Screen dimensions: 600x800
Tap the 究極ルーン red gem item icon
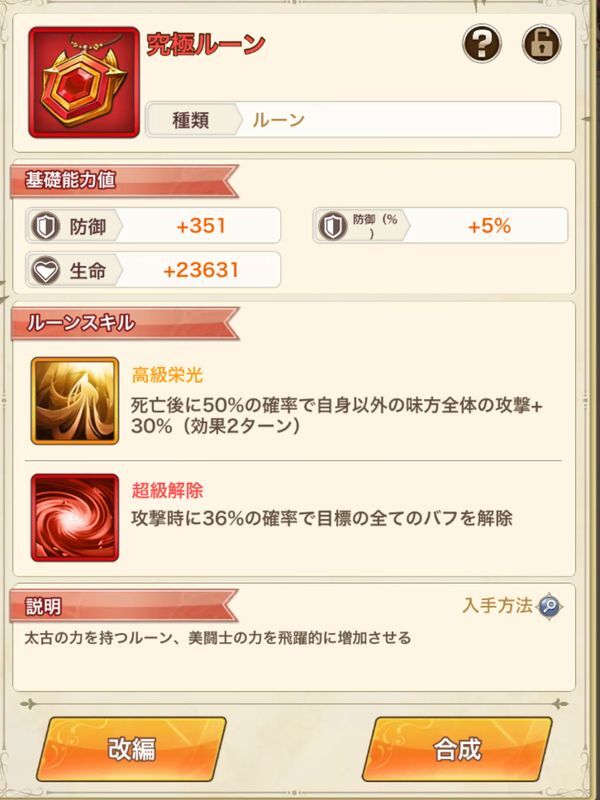(x=84, y=83)
